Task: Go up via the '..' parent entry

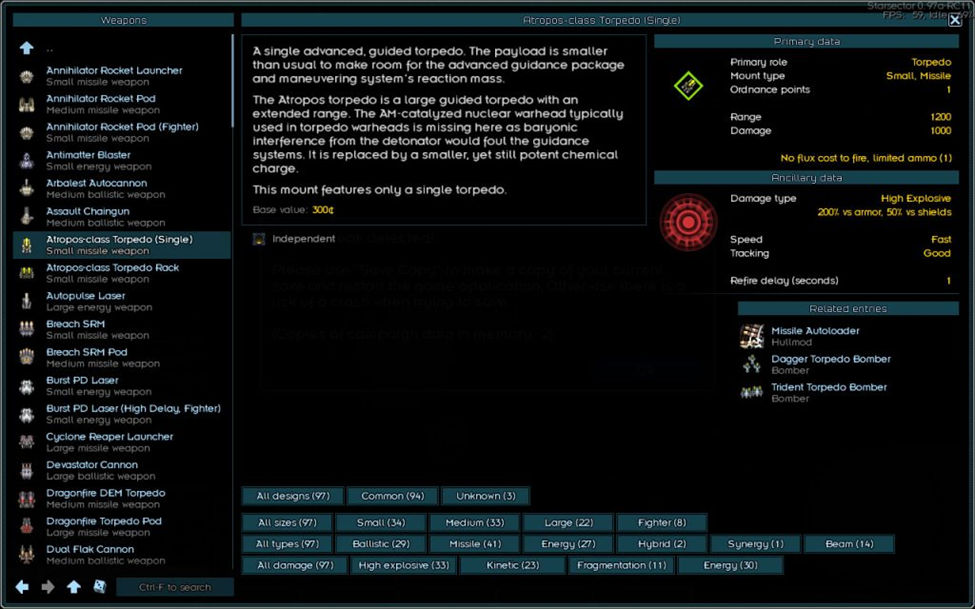Action: (50, 48)
